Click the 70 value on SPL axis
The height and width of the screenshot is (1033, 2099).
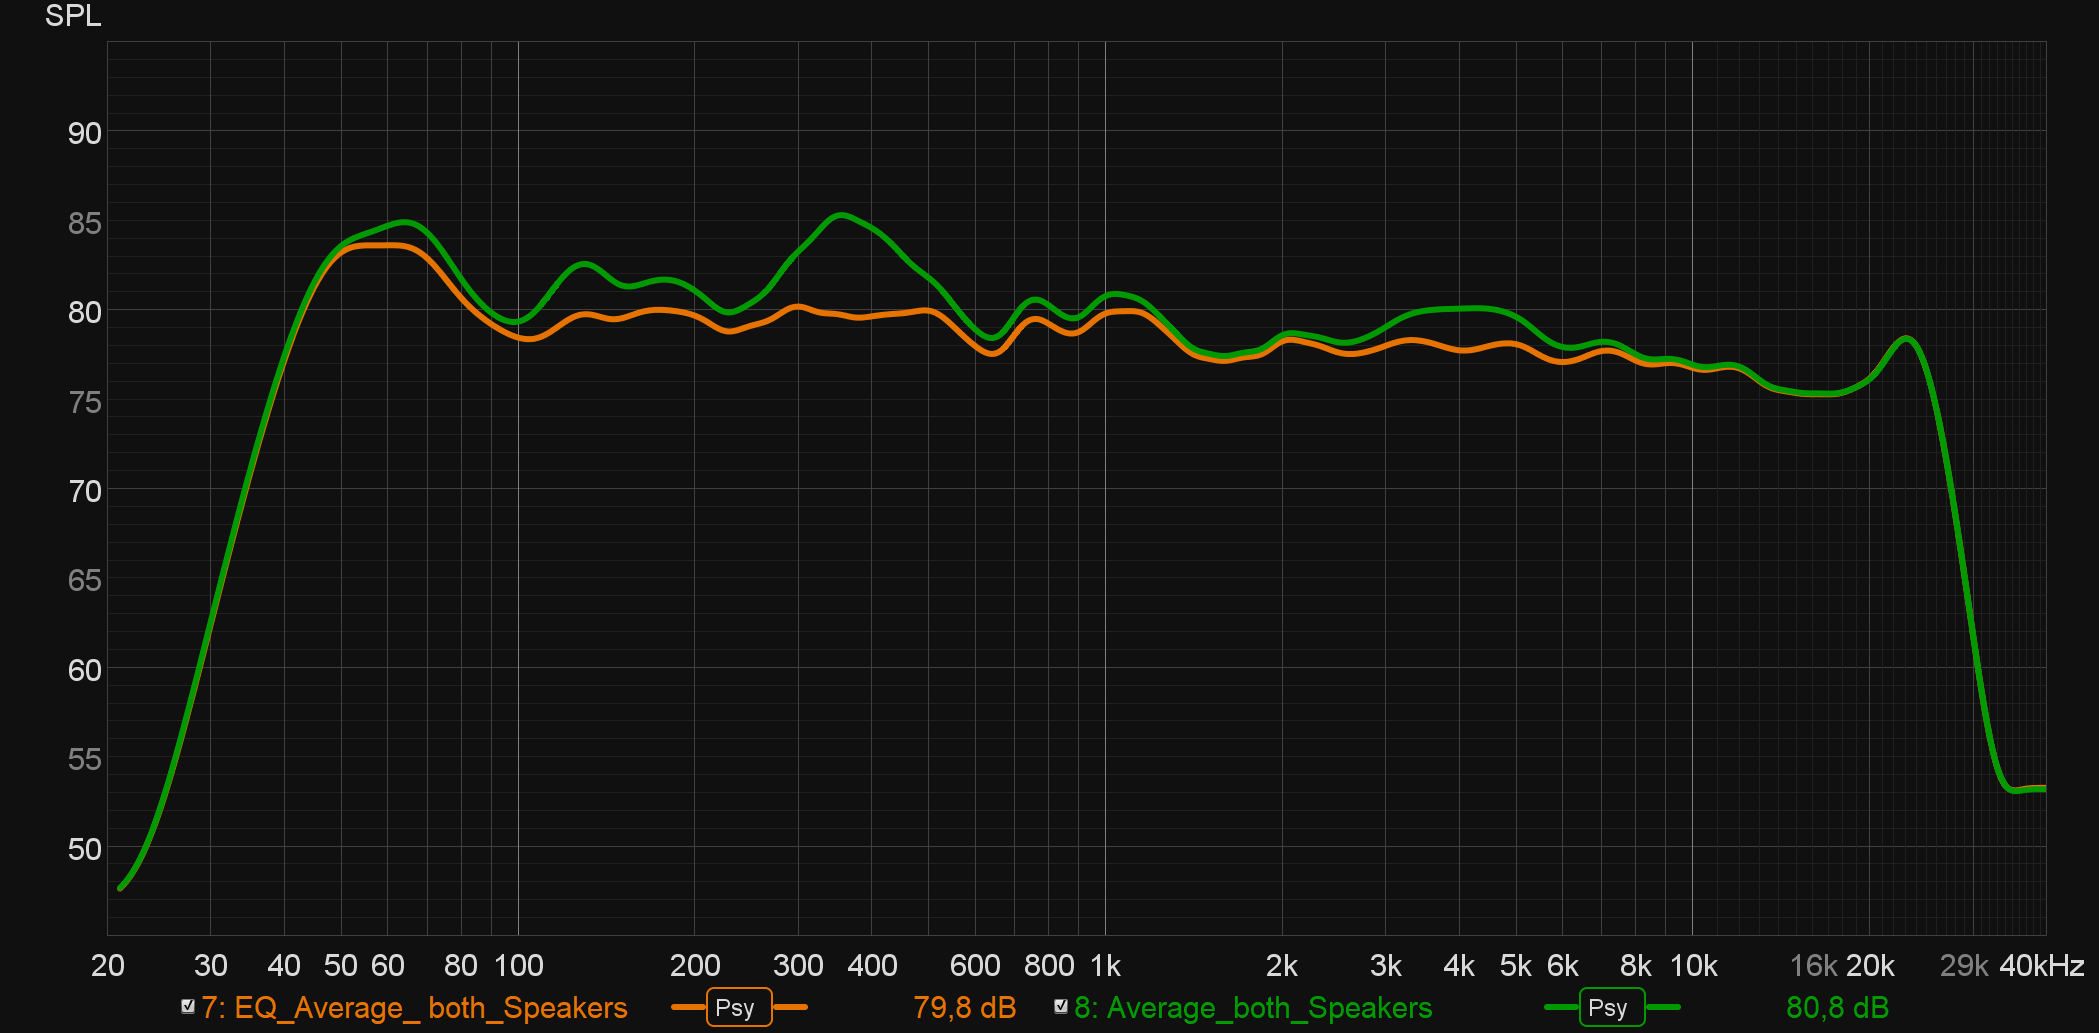[x=85, y=491]
